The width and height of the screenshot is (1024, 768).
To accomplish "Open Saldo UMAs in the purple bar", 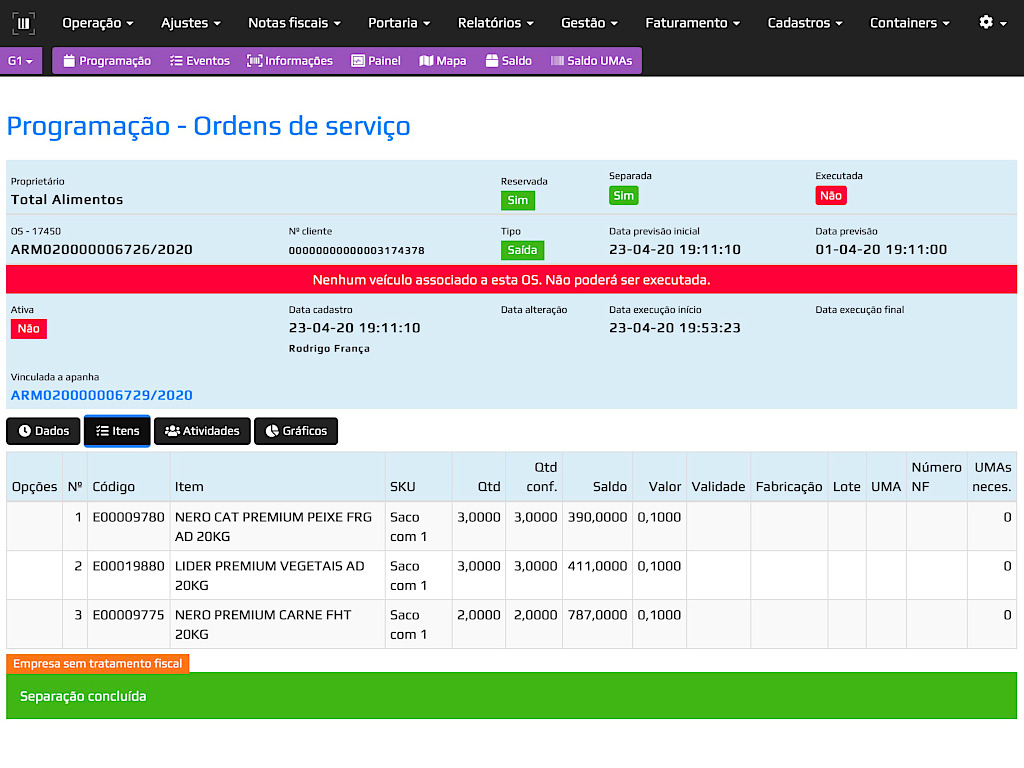I will click(x=592, y=61).
